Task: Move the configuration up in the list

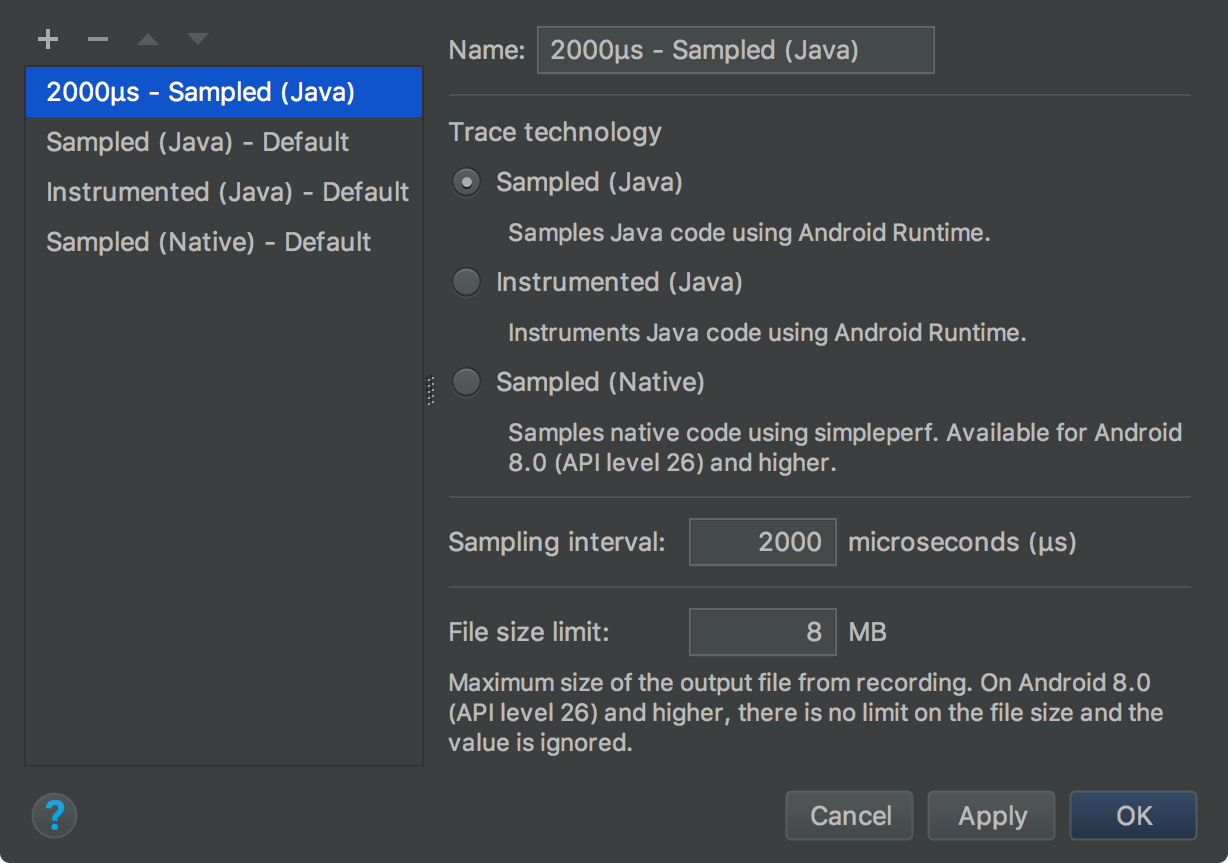Action: point(147,38)
